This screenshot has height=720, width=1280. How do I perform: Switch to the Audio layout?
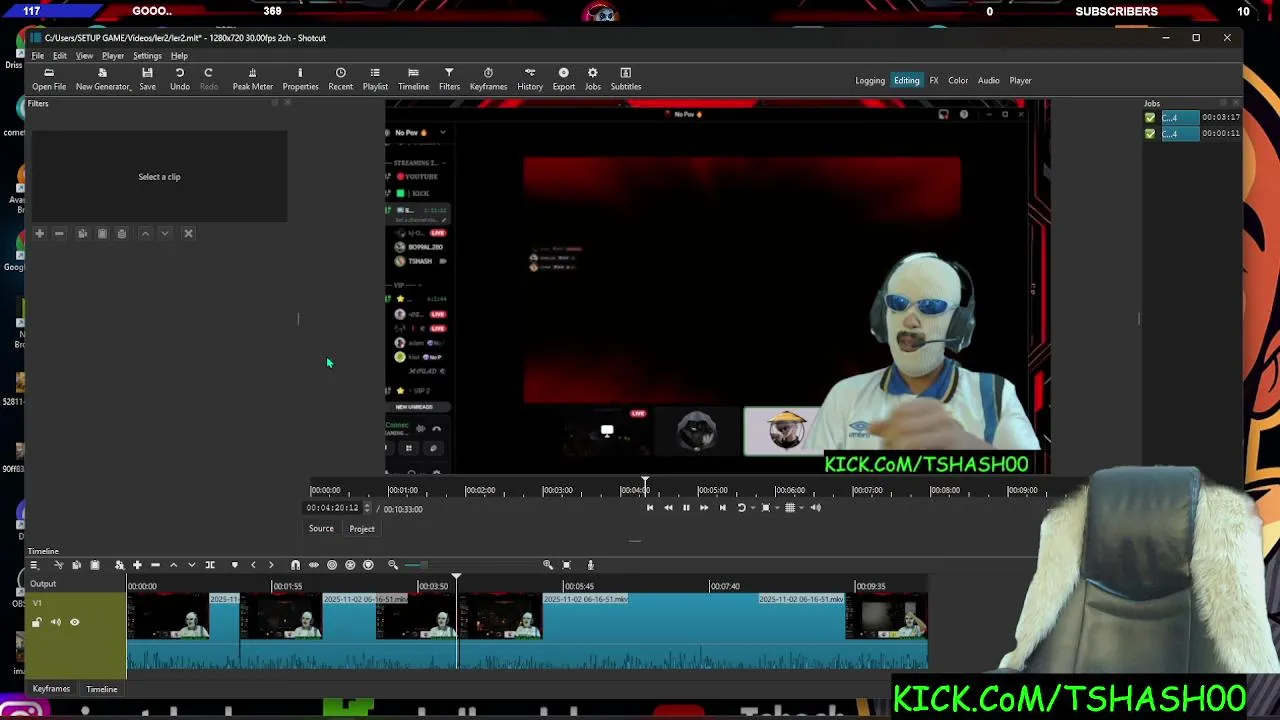[x=989, y=81]
